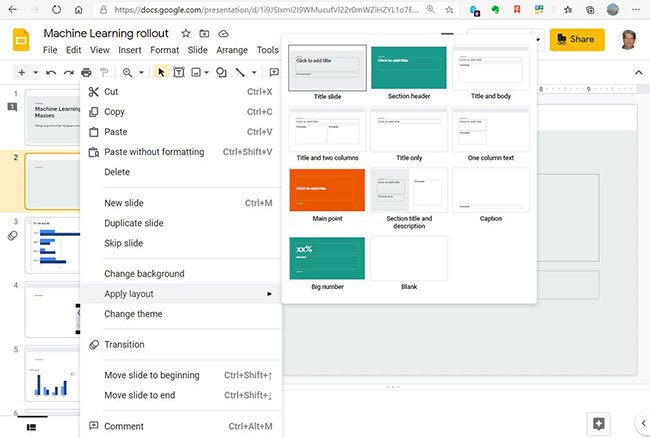Click the paint format icon

[104, 73]
